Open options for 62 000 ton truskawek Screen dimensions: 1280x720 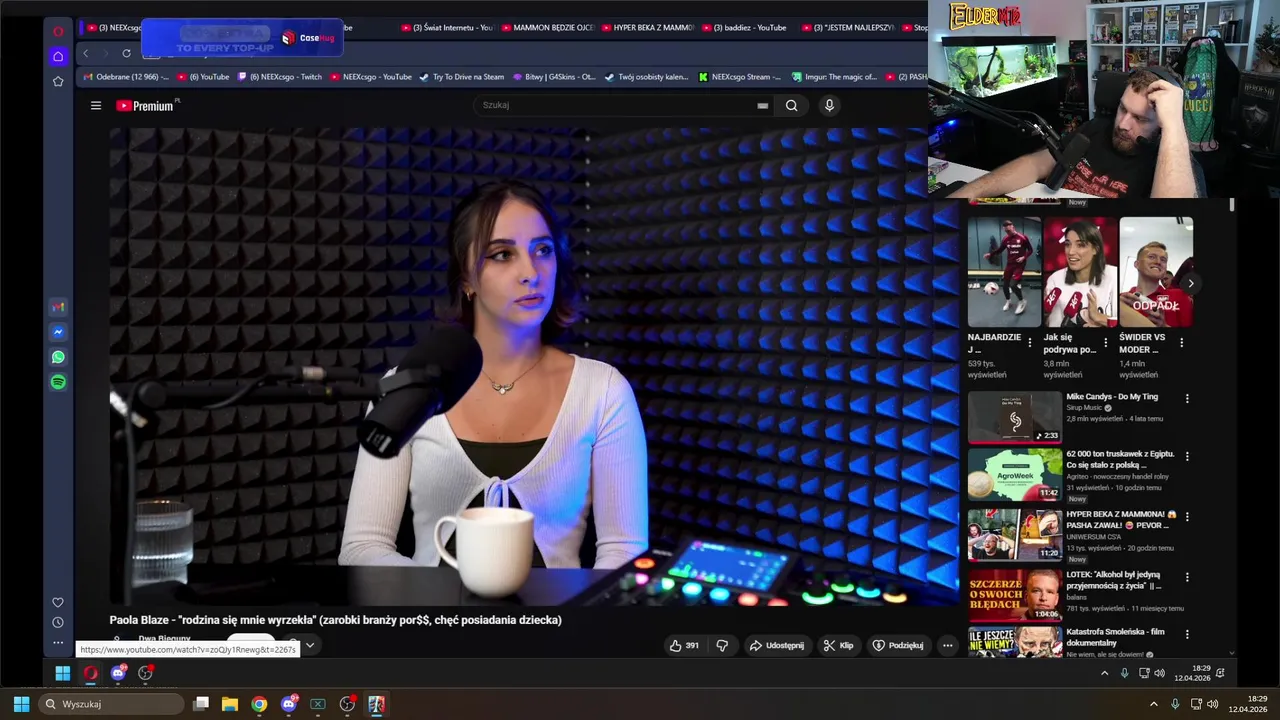point(1187,456)
